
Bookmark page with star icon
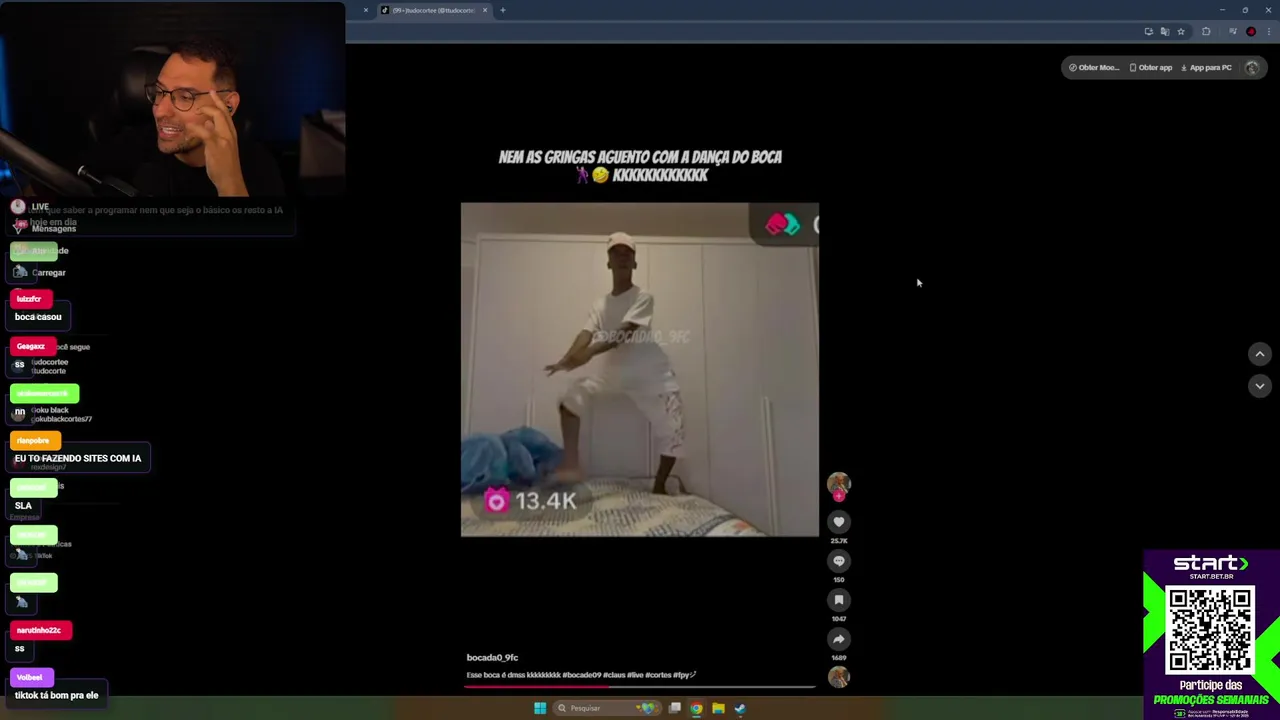click(x=1181, y=31)
